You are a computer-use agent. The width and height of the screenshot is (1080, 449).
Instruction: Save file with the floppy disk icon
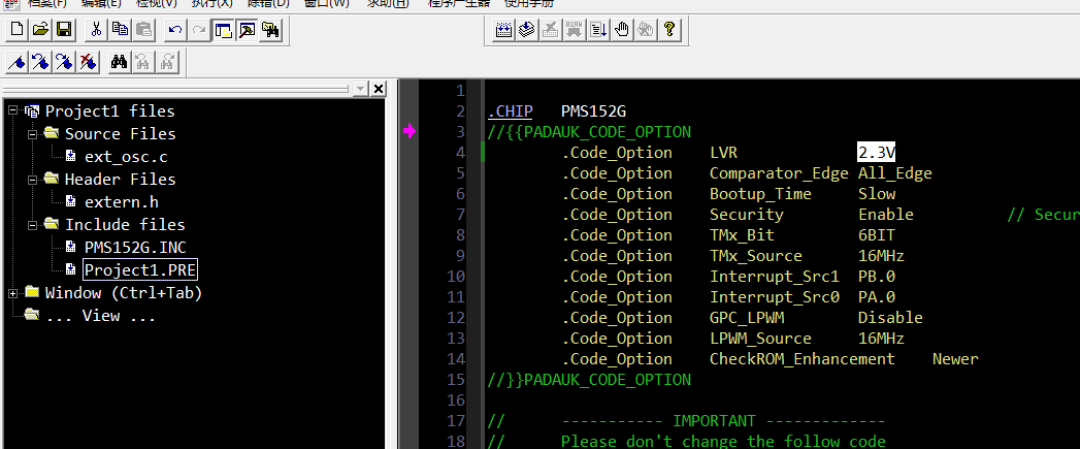click(64, 30)
